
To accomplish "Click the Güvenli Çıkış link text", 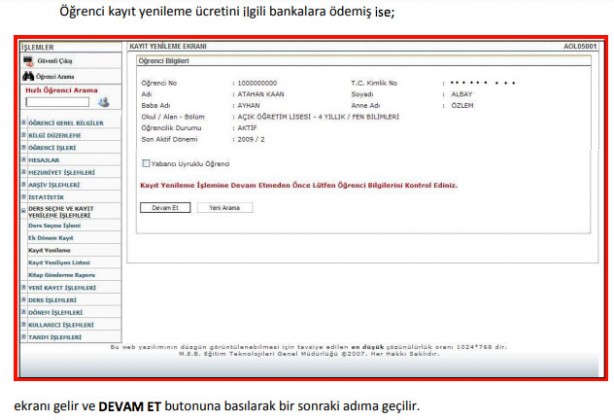I will pyautogui.click(x=55, y=61).
